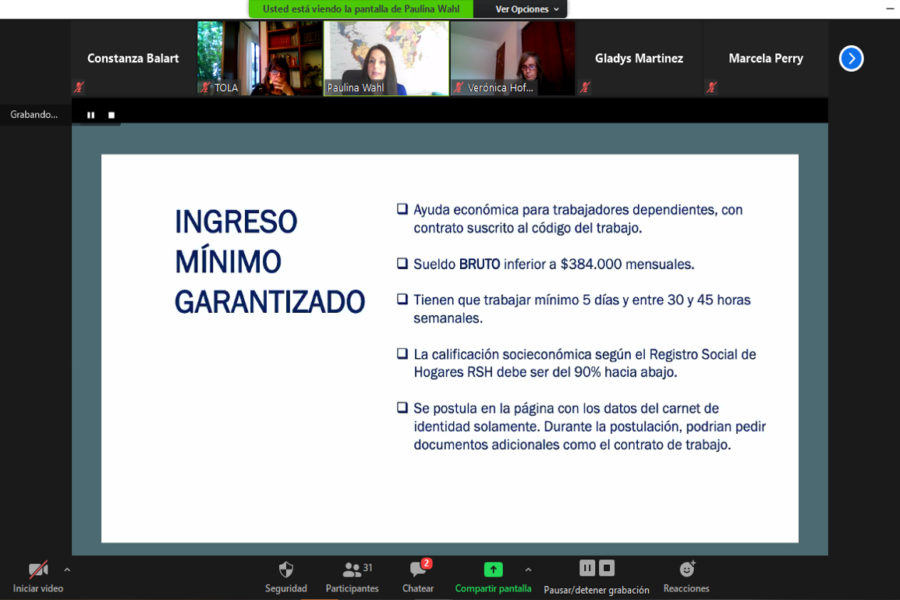Click muted mic icon on TOLA tile
Viewport: 900px width, 600px height.
pos(205,87)
